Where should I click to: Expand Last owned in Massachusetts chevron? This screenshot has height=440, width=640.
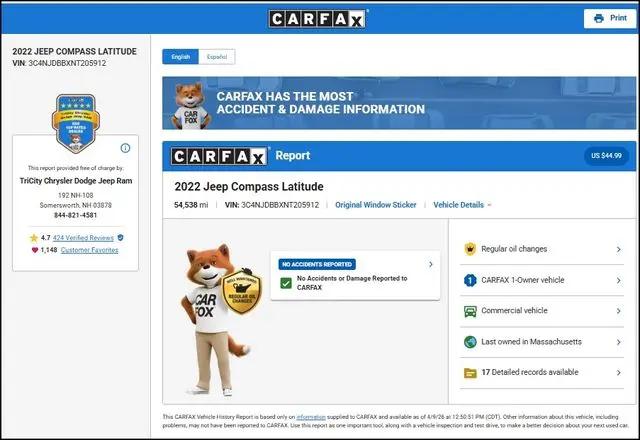619,342
